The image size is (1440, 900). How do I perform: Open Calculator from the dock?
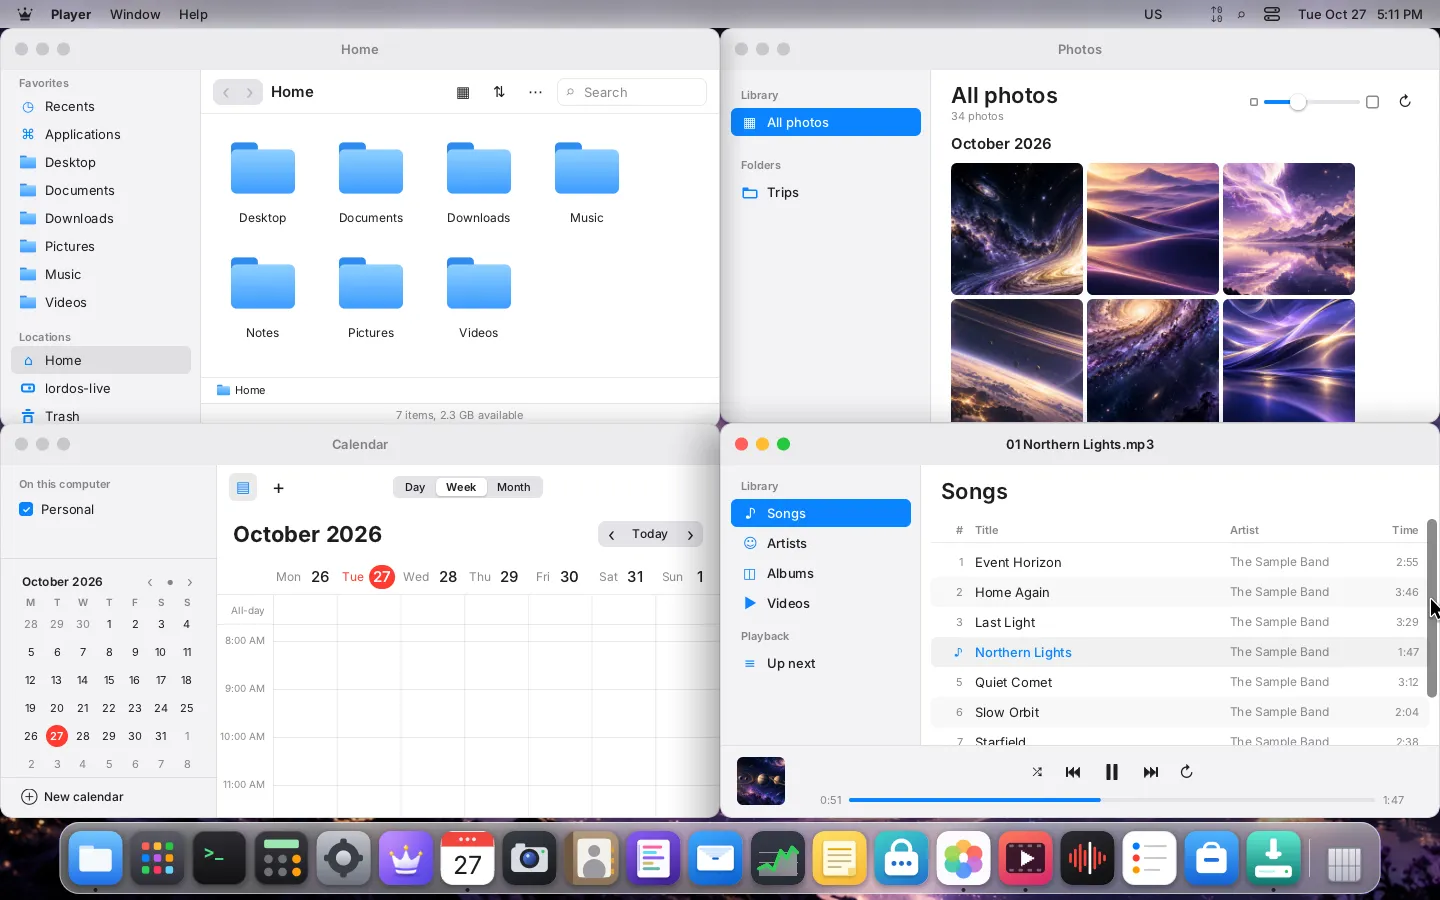[281, 858]
